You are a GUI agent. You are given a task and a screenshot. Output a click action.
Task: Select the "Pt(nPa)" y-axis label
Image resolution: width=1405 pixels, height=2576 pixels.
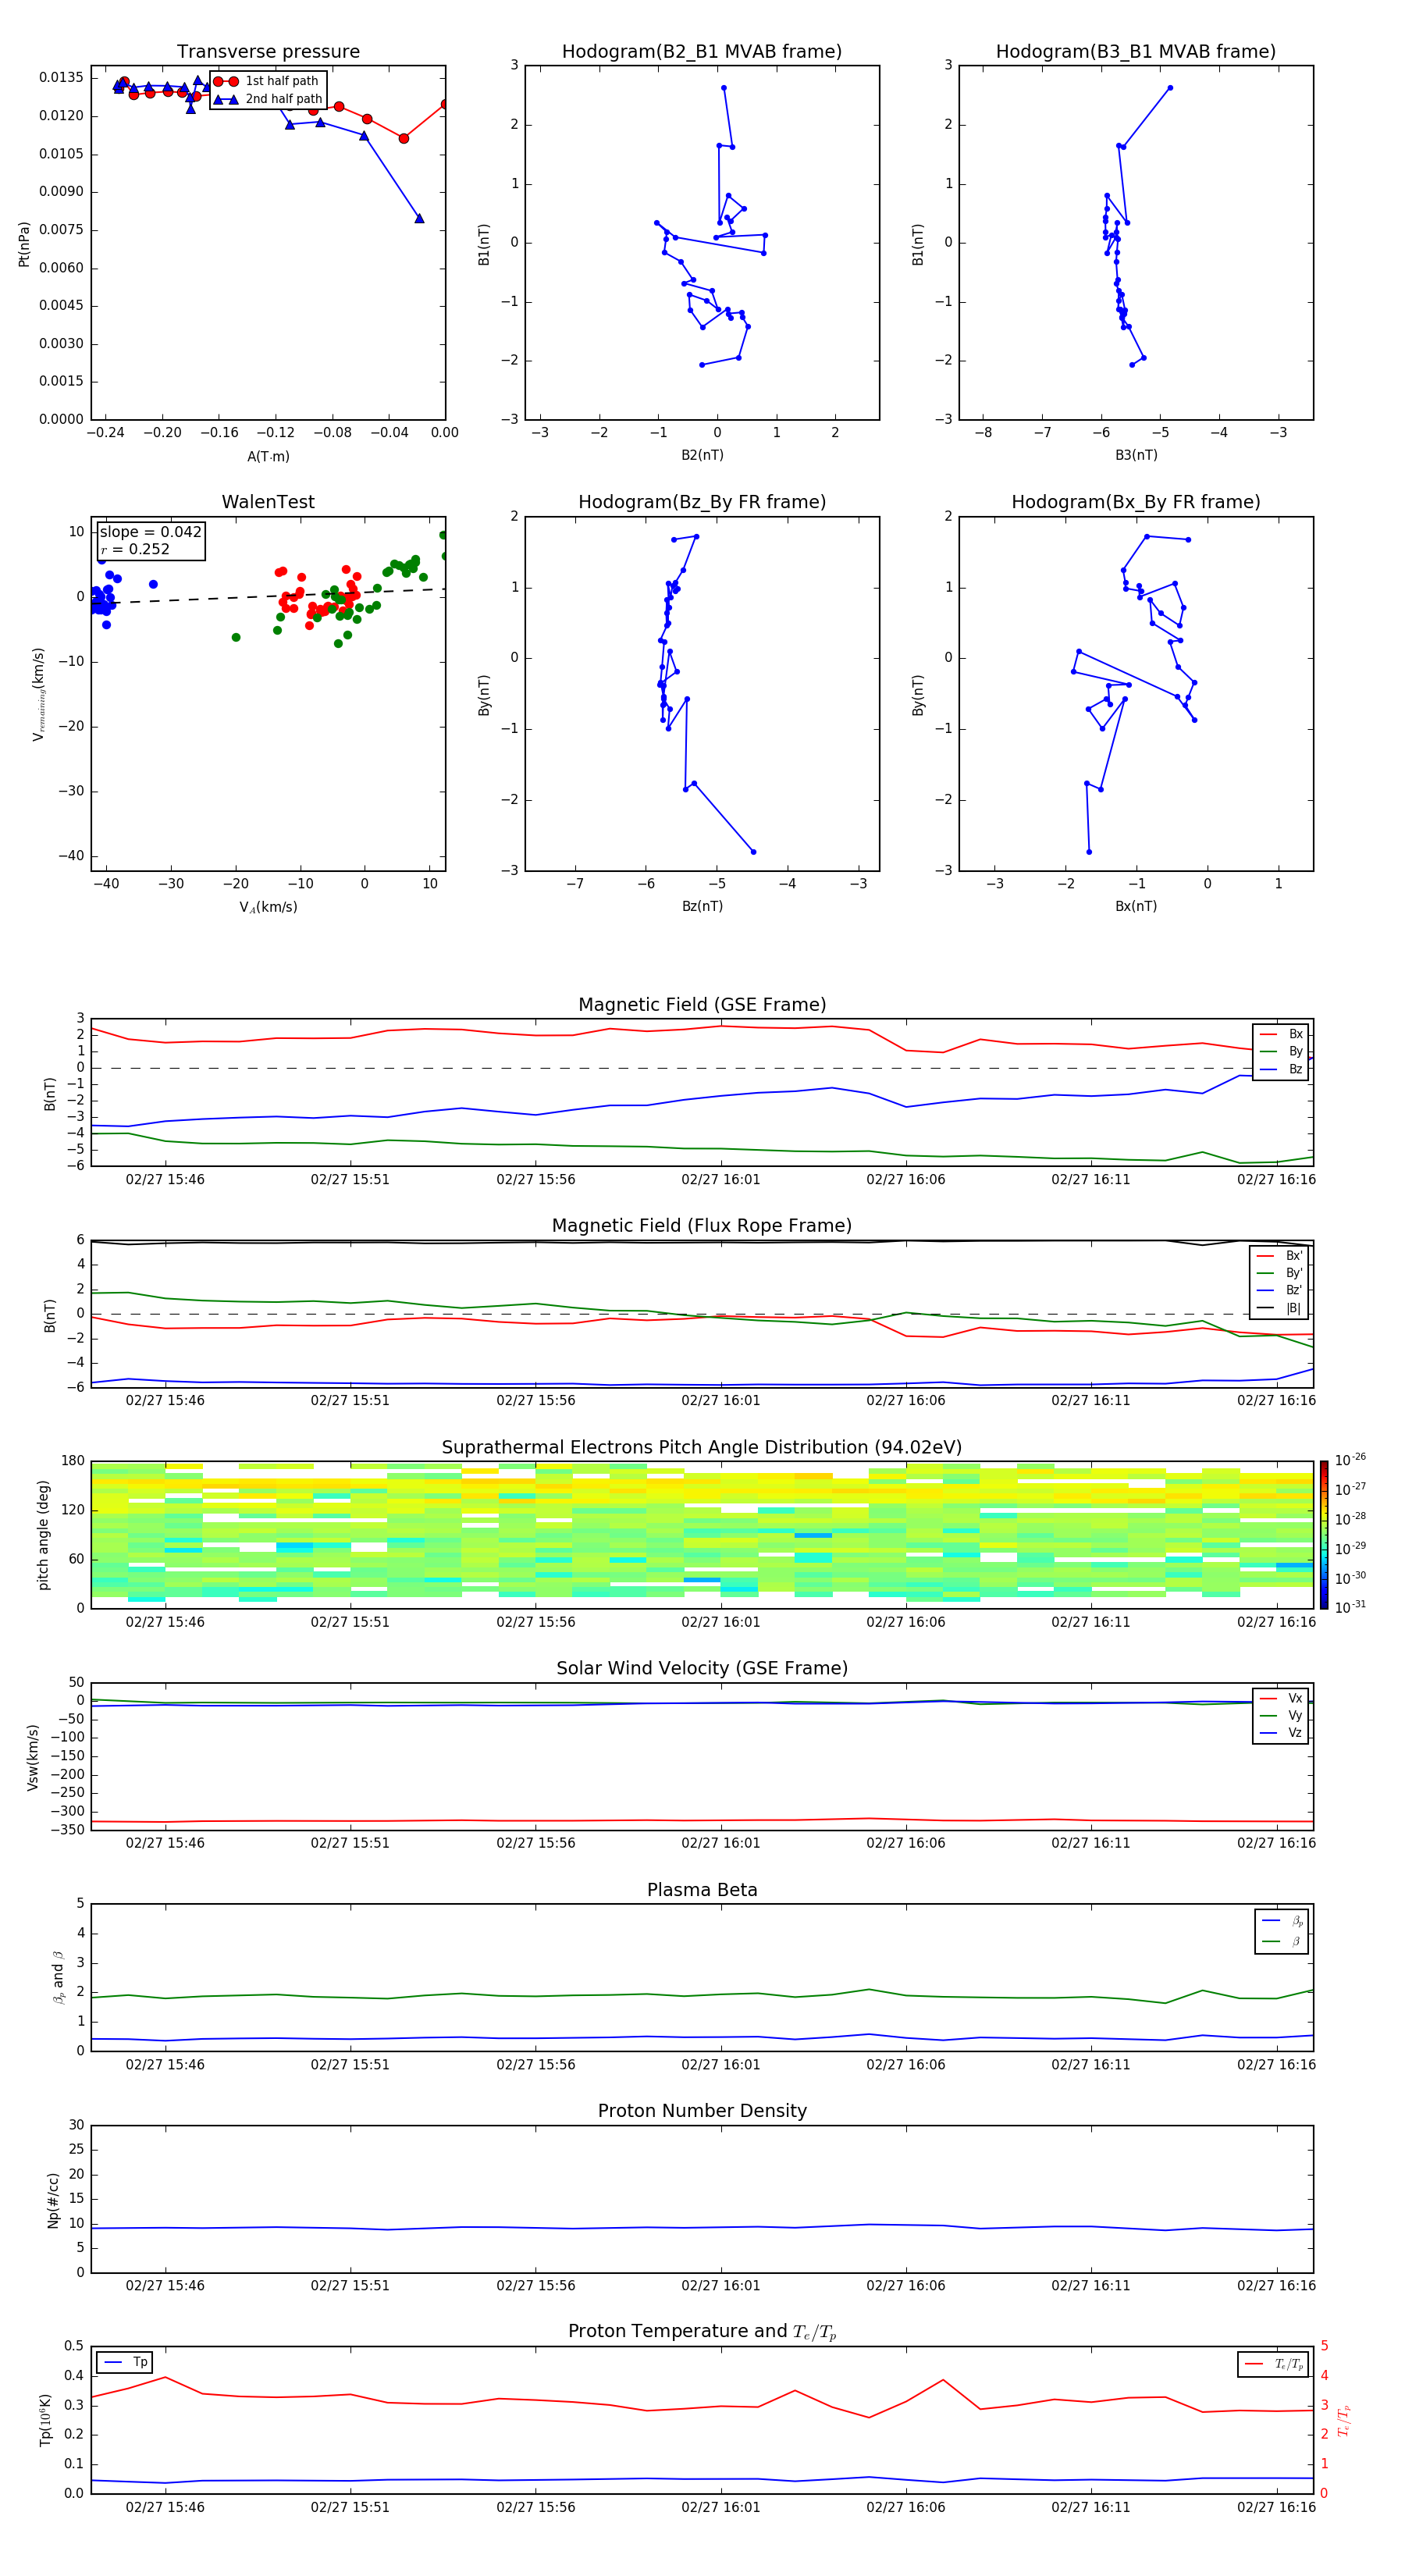(24, 244)
